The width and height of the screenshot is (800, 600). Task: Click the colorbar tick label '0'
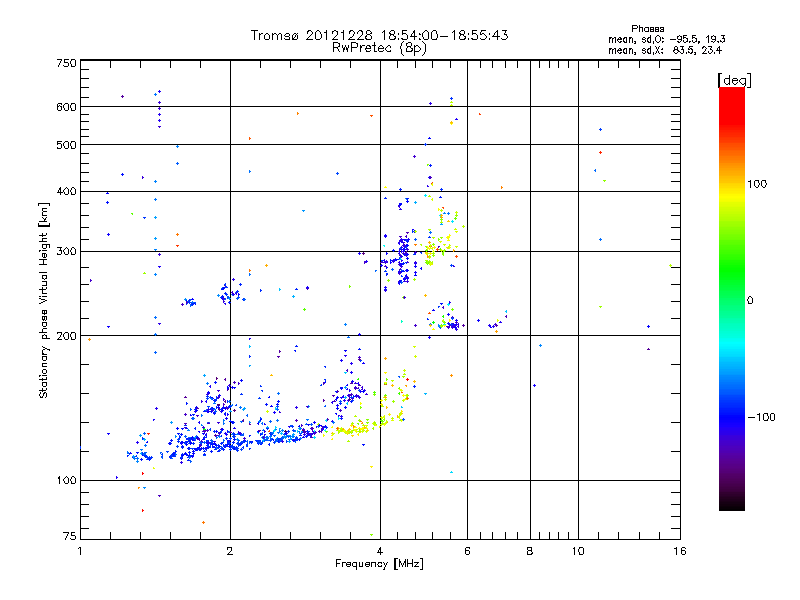click(x=750, y=301)
